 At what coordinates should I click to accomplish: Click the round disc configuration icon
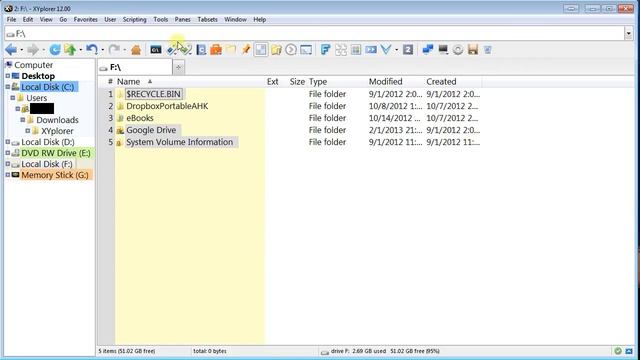(x=458, y=50)
